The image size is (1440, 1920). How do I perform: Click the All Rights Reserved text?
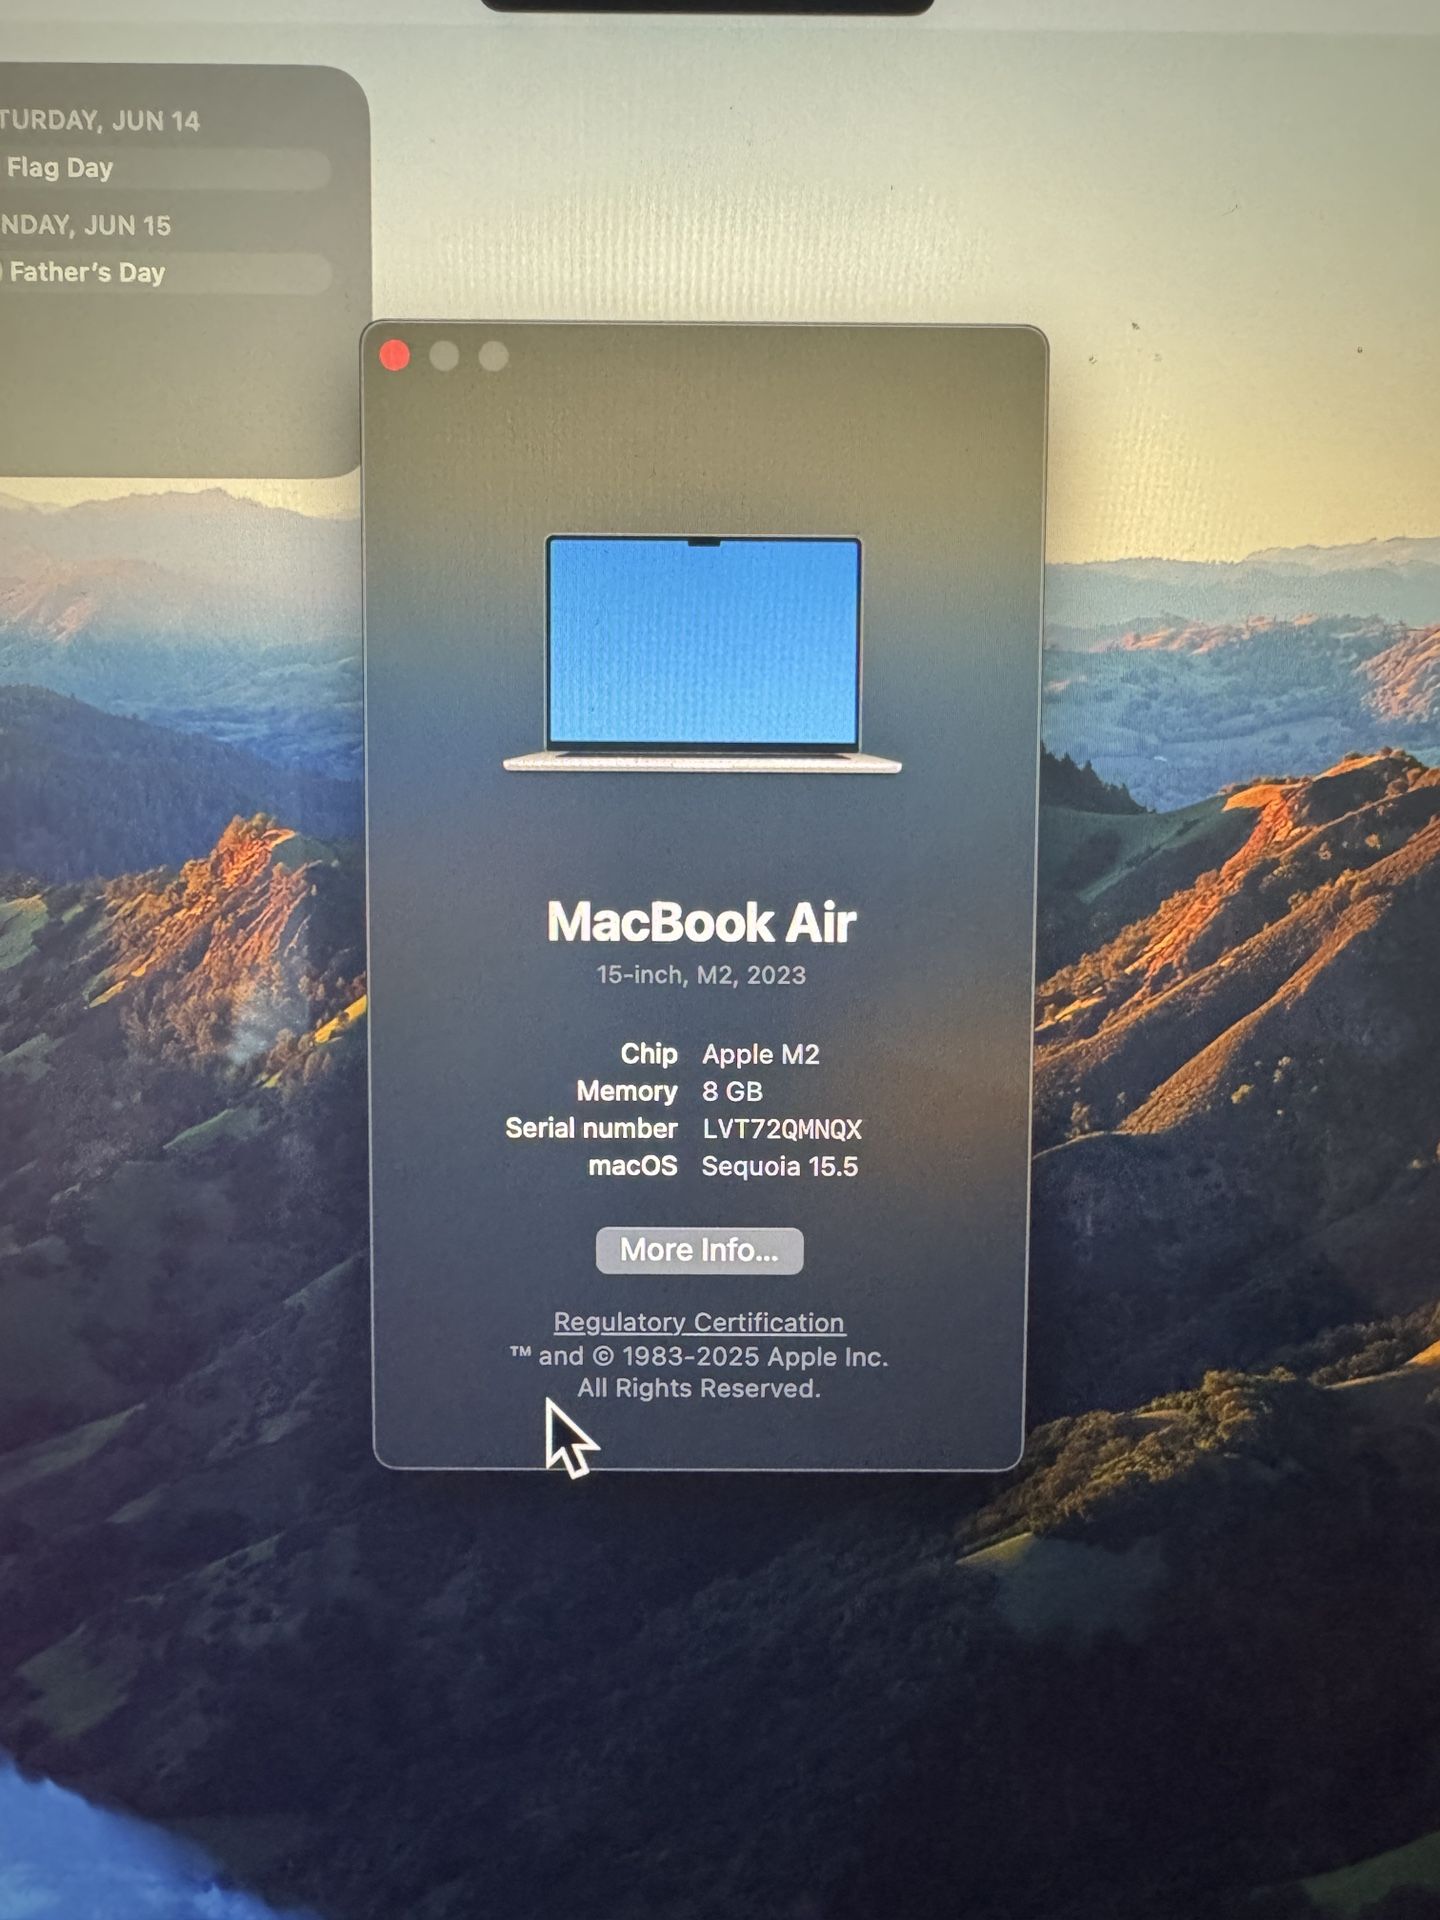click(699, 1388)
